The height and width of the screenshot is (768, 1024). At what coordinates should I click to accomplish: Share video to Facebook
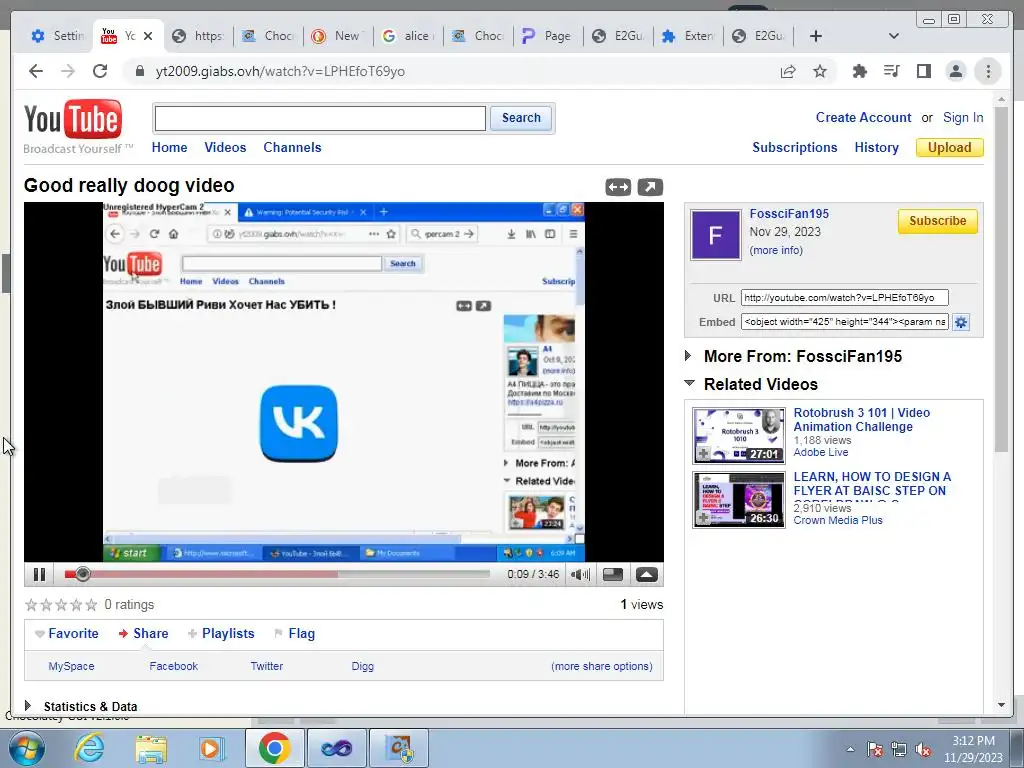[x=173, y=666]
